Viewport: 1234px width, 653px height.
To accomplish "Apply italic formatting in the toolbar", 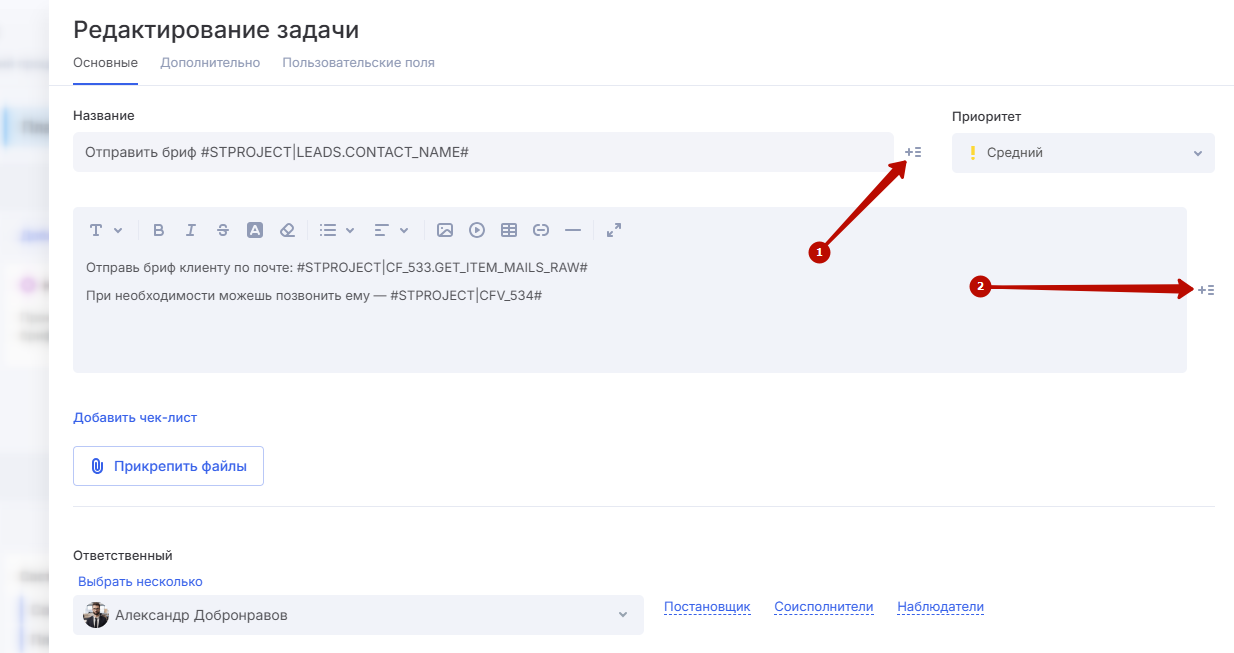I will pos(191,230).
